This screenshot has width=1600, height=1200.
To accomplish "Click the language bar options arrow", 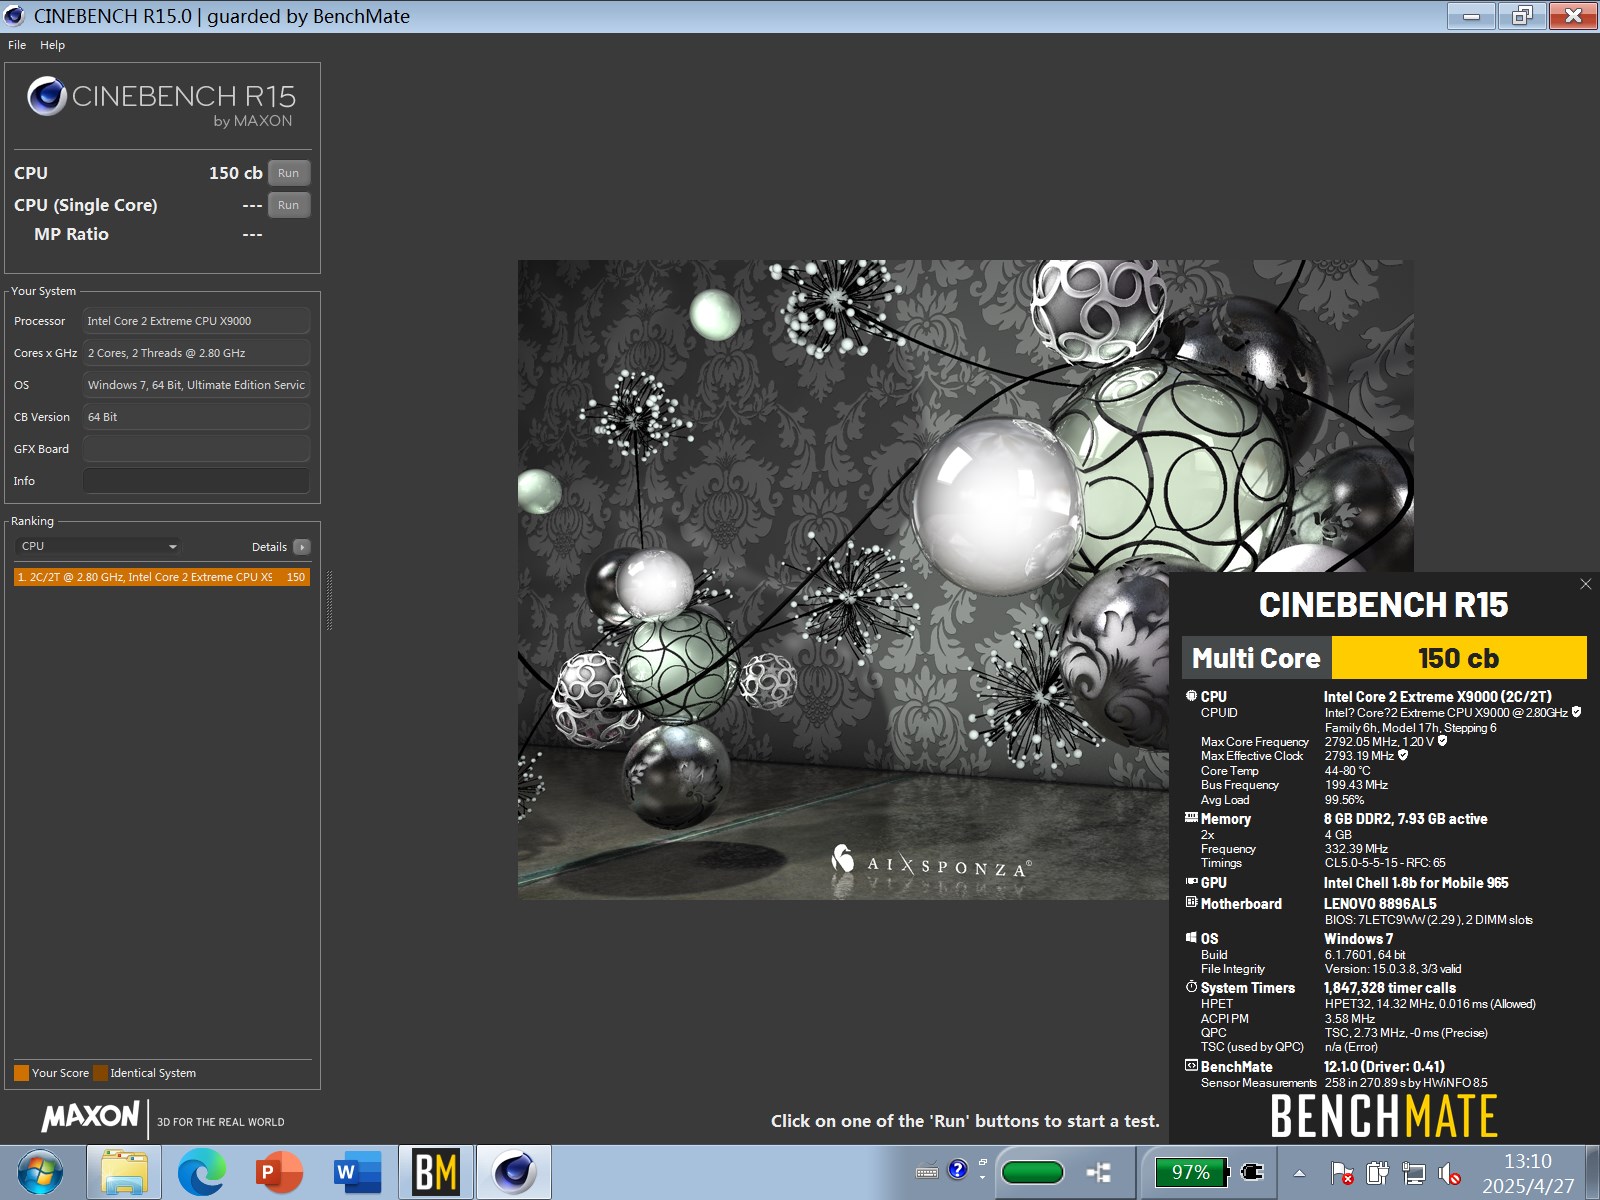I will coord(982,1178).
